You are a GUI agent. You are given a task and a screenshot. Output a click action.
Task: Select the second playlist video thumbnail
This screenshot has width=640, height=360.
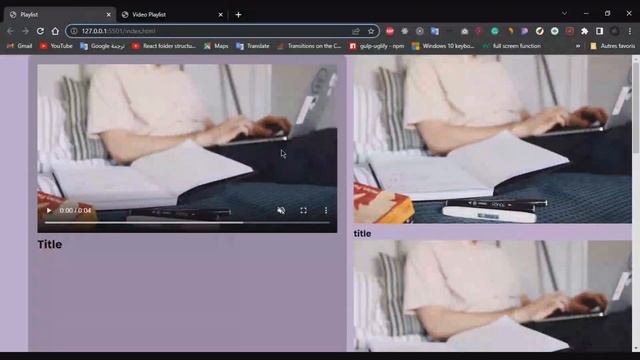coord(492,296)
